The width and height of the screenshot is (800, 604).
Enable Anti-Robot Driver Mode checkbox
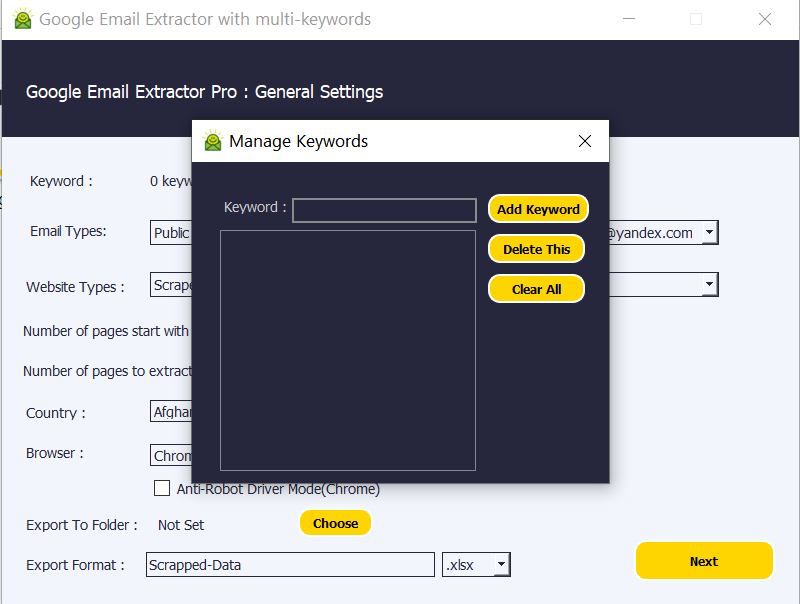coord(162,489)
